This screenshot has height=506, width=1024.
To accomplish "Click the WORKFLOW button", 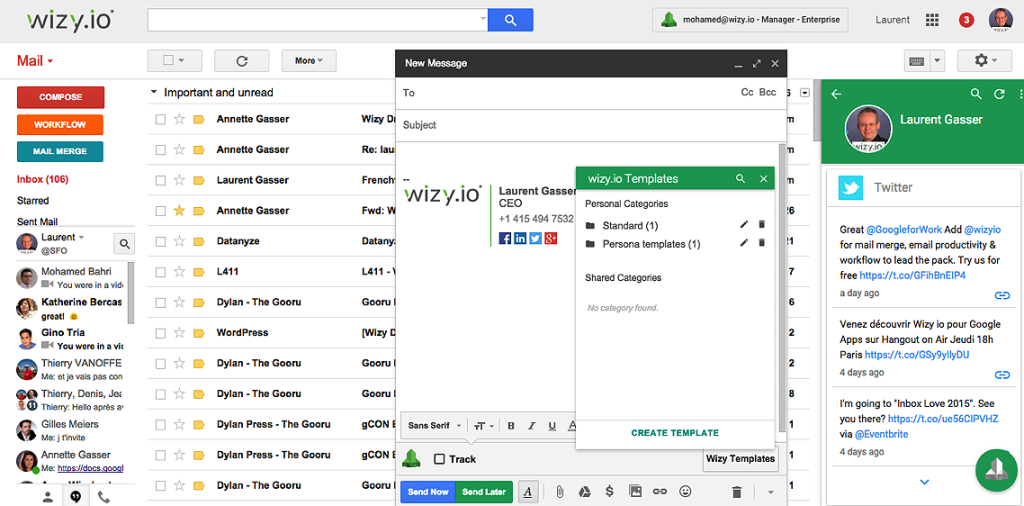I will [61, 125].
